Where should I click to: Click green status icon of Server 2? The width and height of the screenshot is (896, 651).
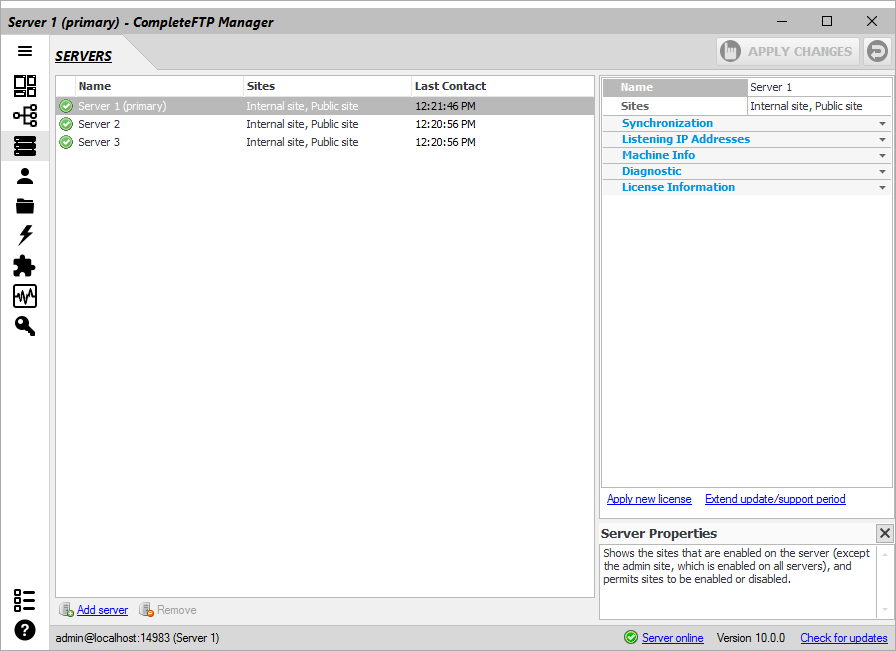point(66,124)
